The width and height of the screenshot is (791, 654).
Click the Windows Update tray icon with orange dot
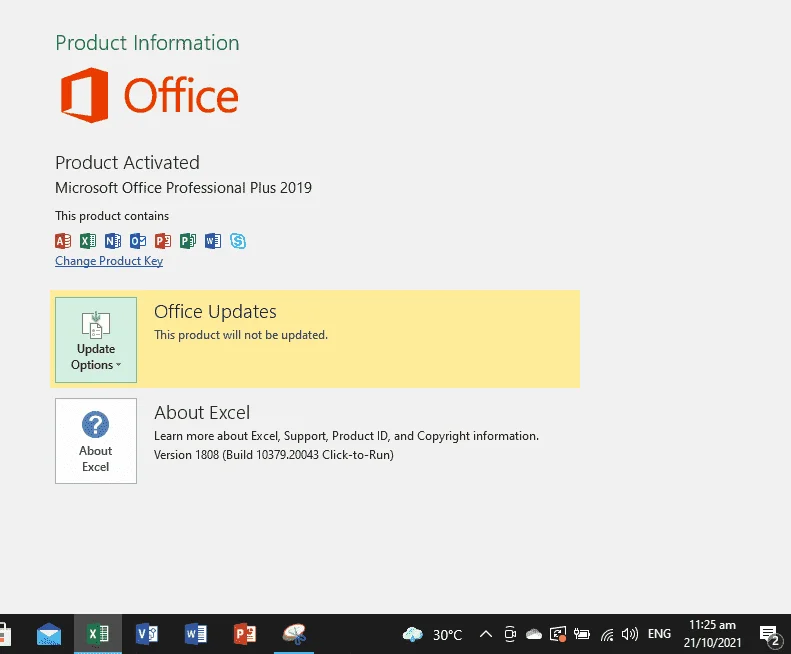pos(558,634)
